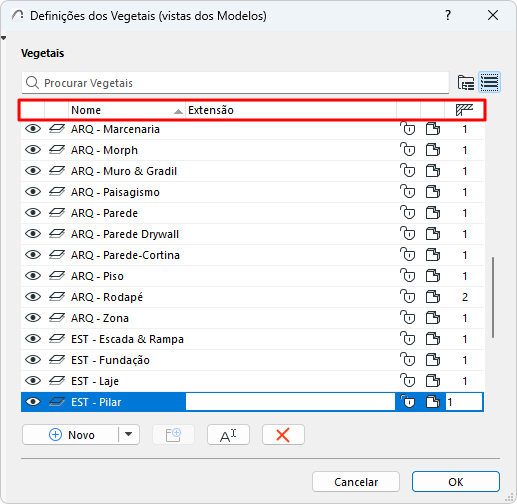517x504 pixels.
Task: Edit the intersection number of EST - Pilar
Action: click(464, 402)
